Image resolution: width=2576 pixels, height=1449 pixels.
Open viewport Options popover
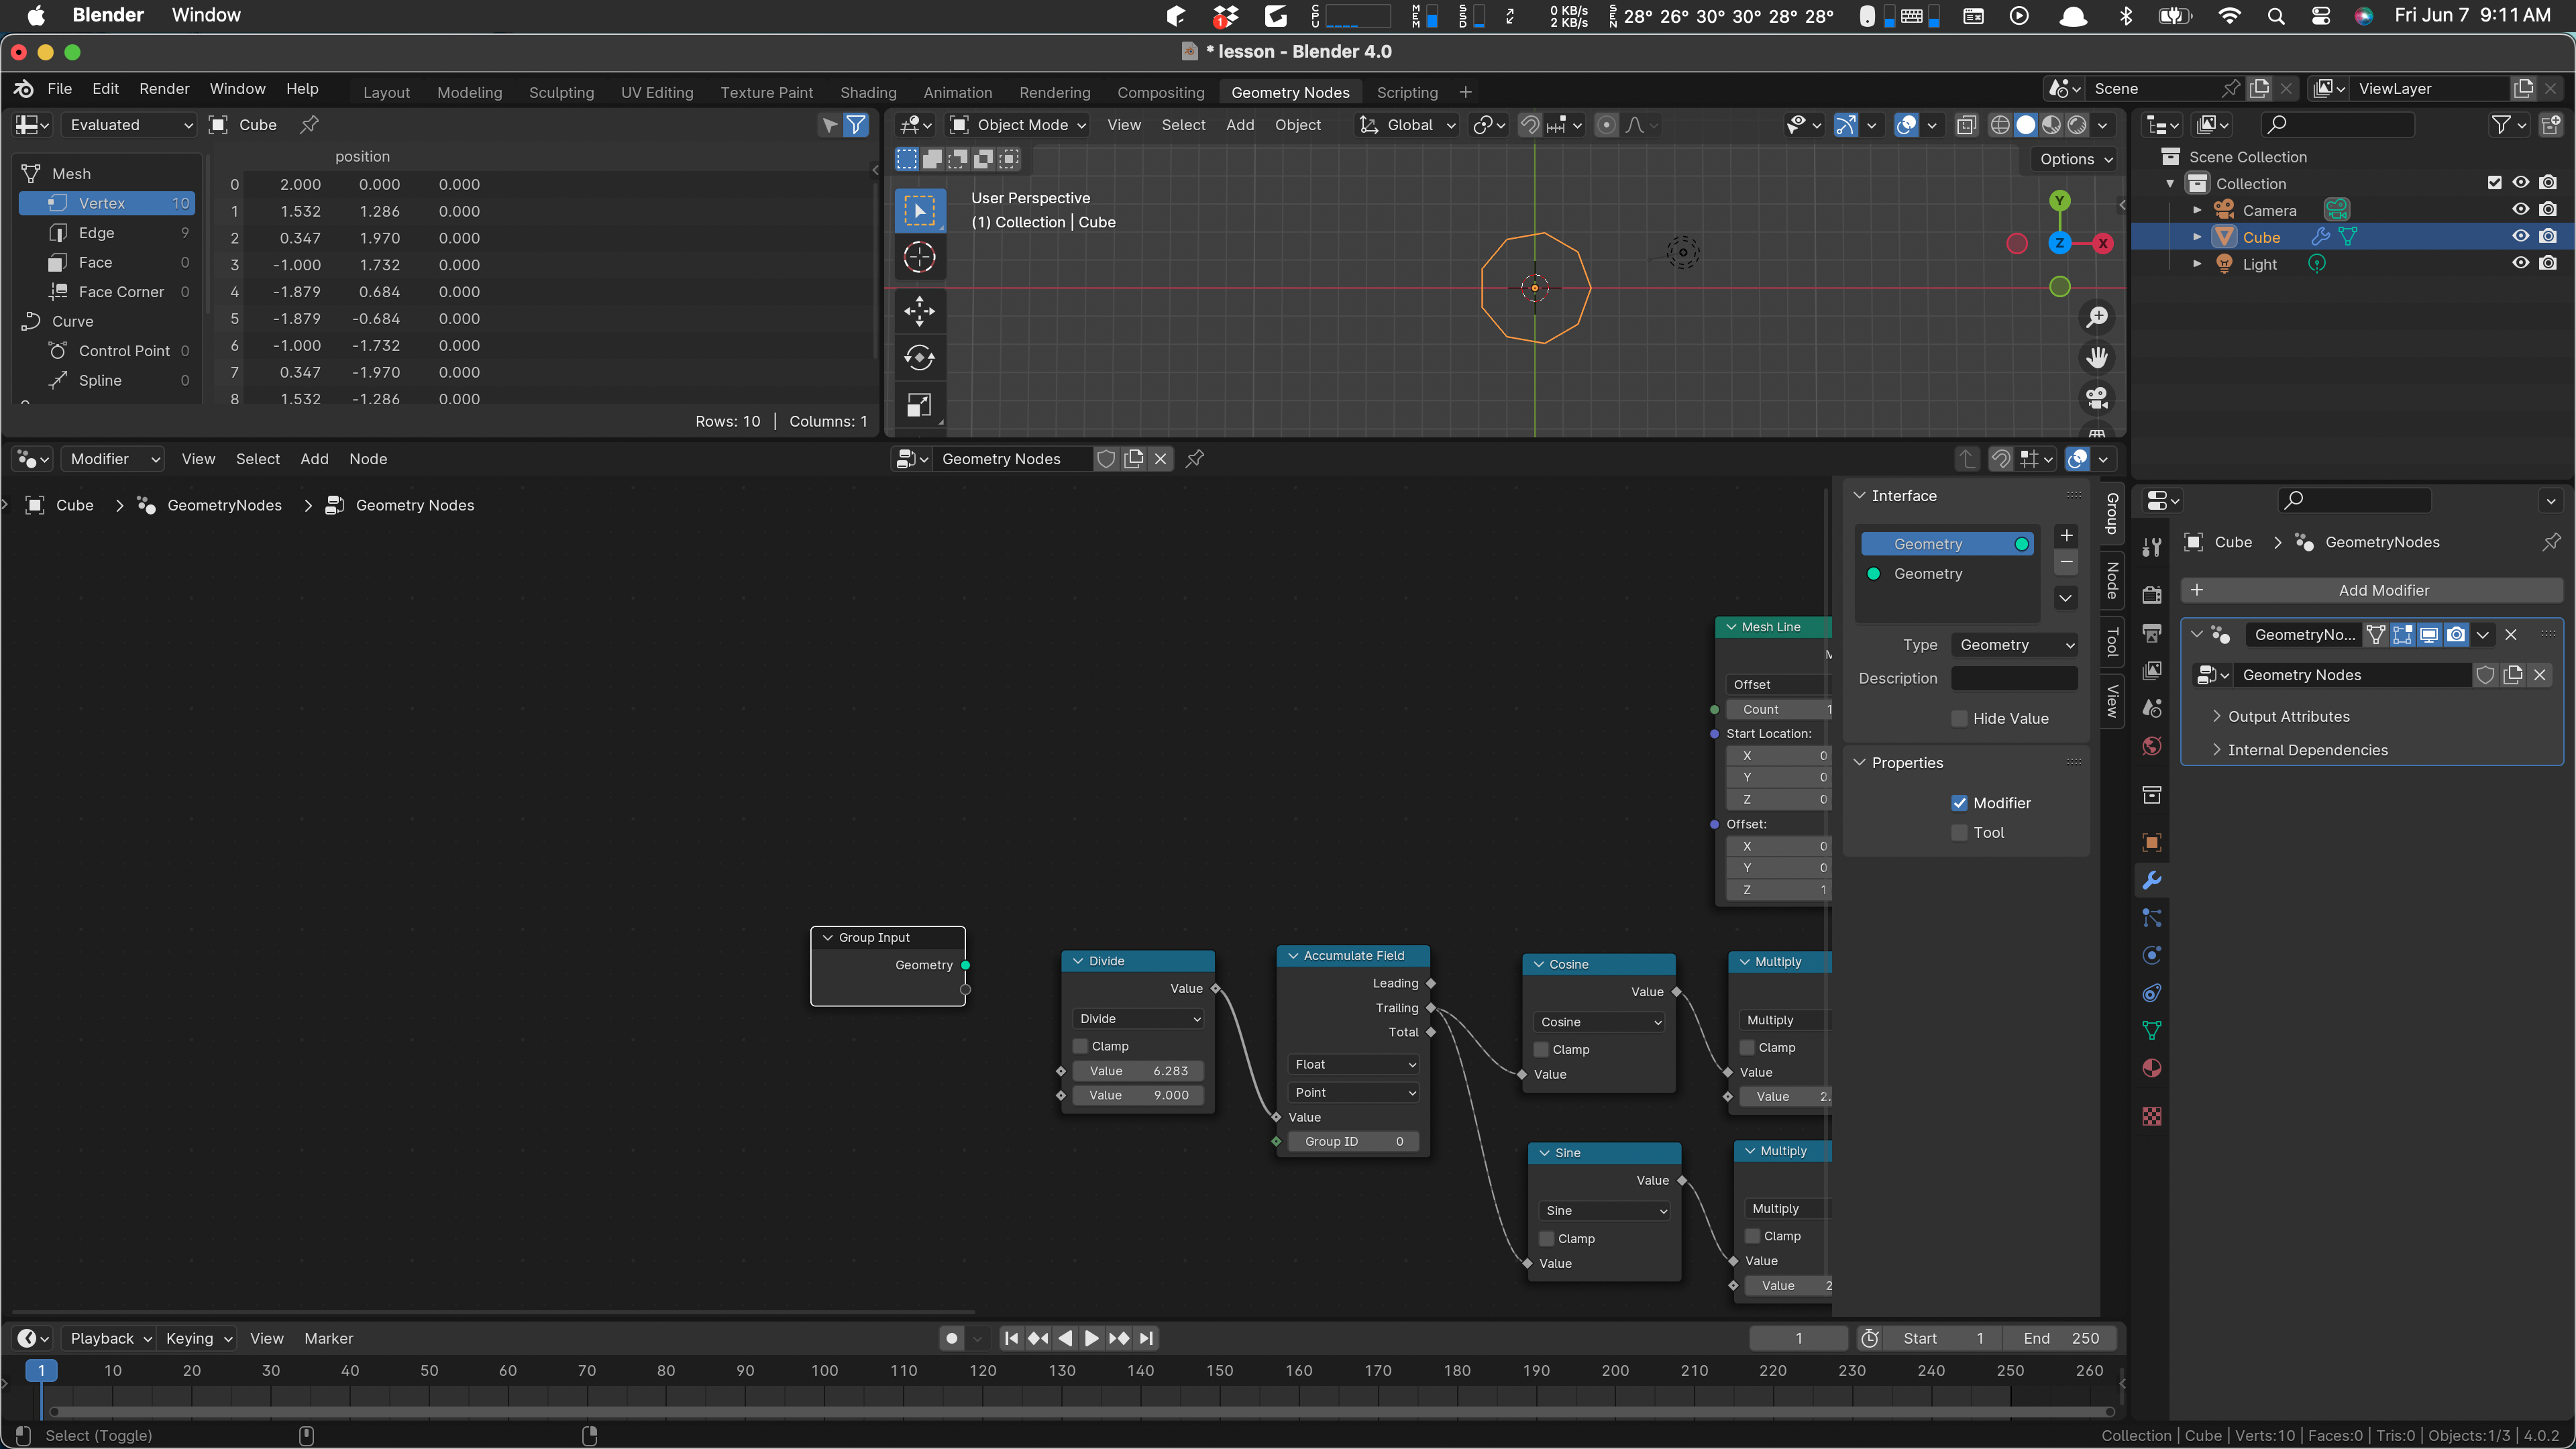pos(2075,159)
